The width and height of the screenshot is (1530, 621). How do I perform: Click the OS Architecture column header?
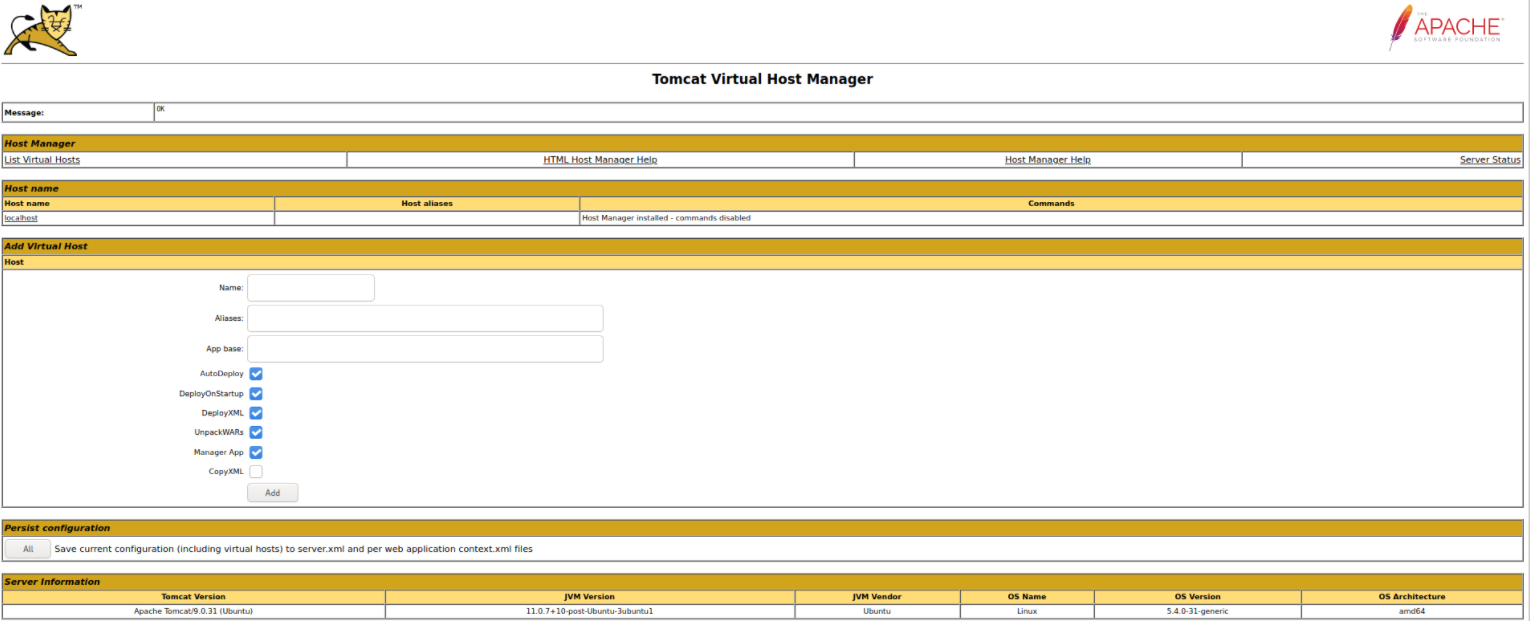(1412, 597)
